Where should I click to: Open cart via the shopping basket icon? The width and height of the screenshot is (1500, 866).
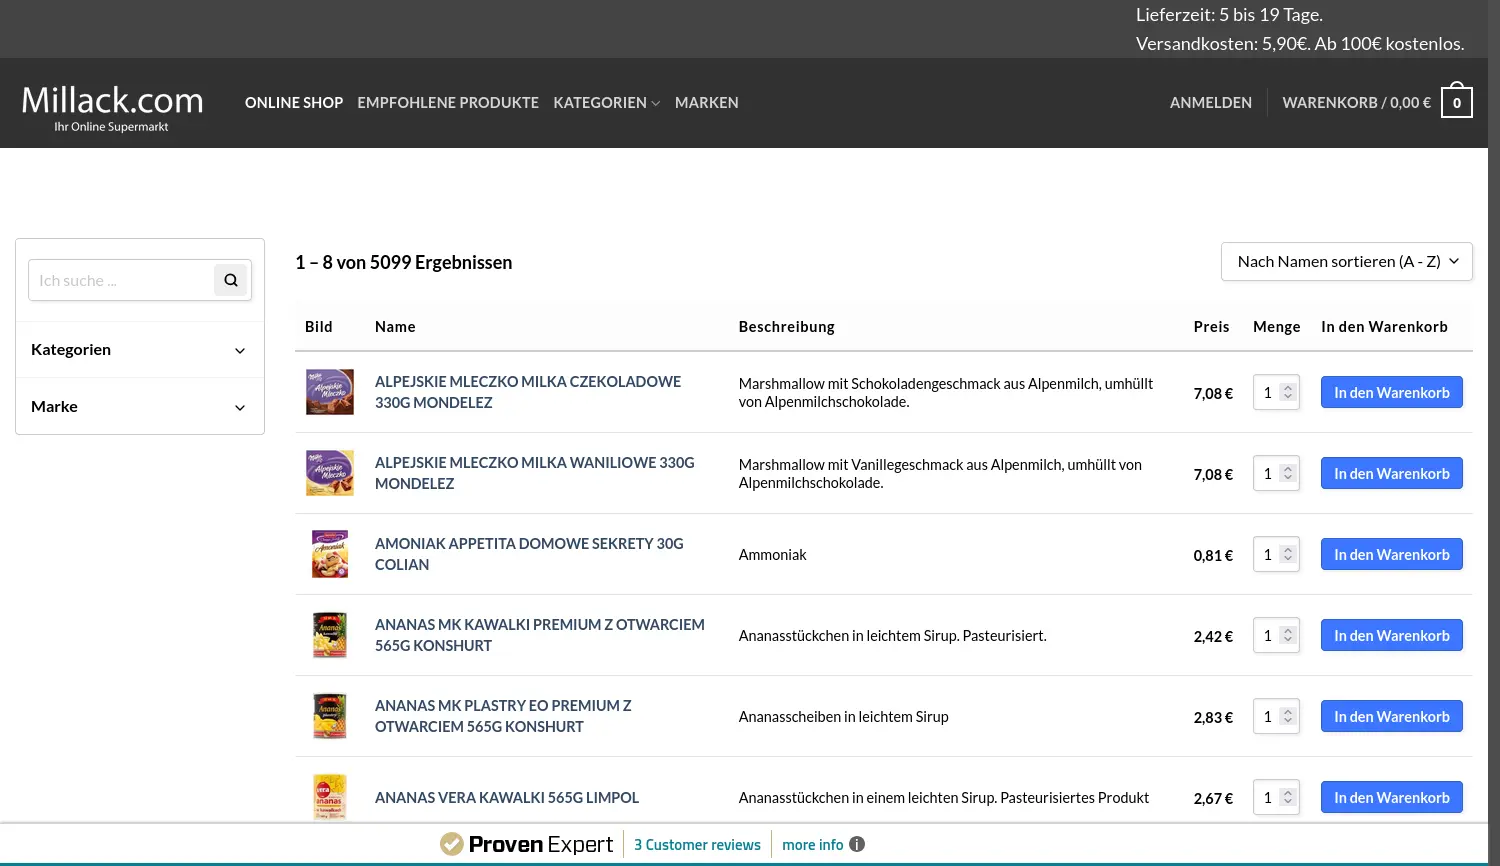(1456, 101)
